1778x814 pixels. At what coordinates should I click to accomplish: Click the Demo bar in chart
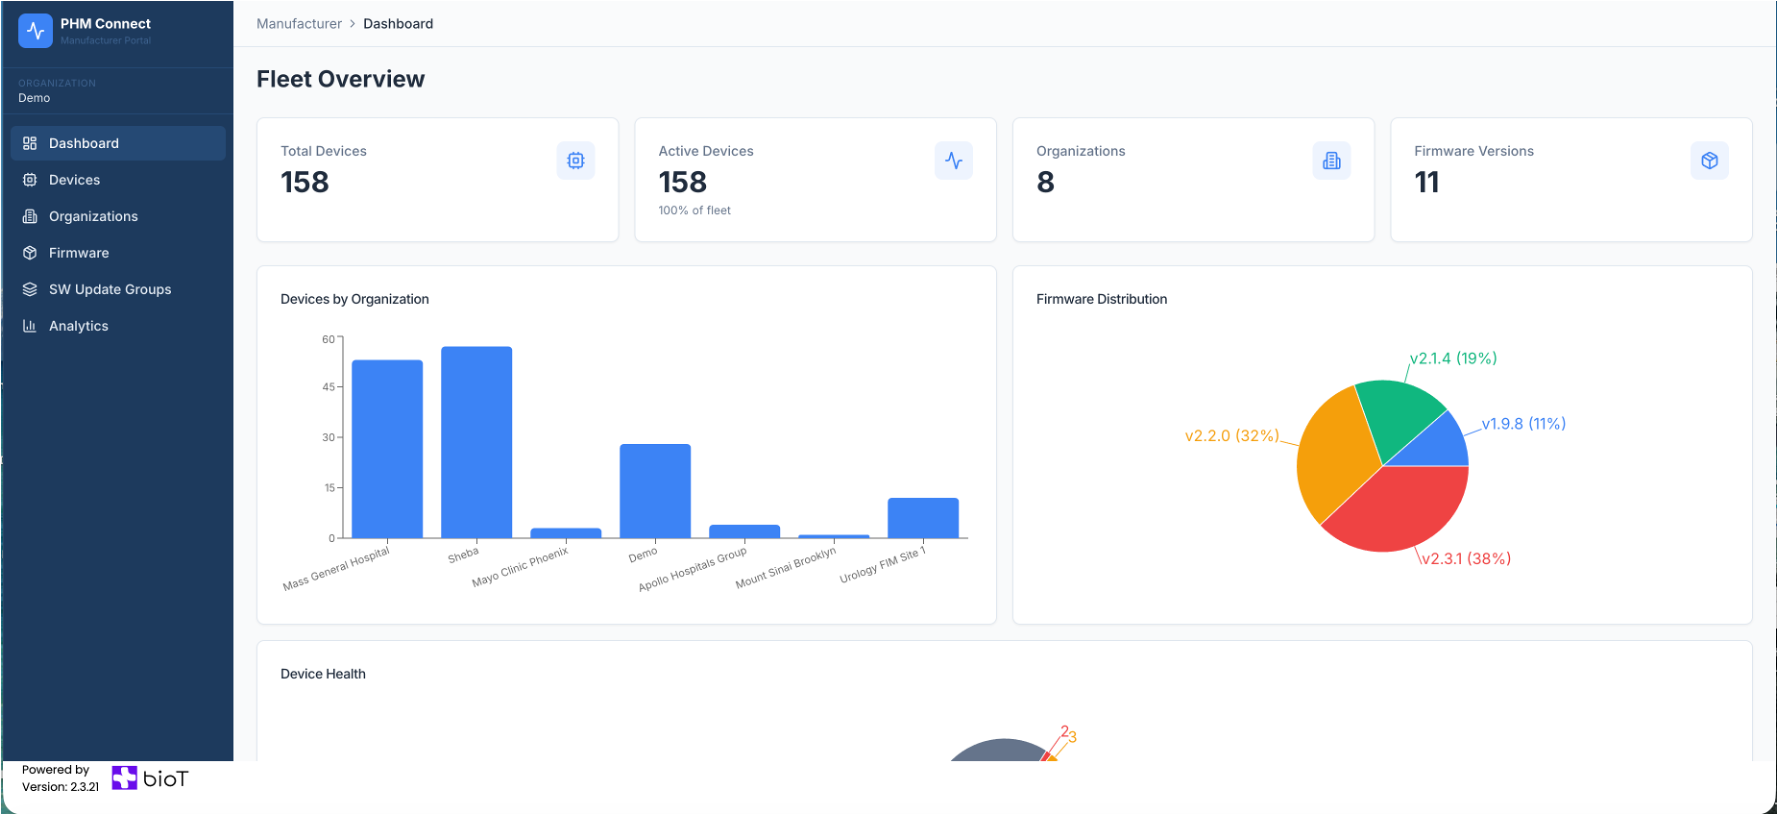point(655,491)
